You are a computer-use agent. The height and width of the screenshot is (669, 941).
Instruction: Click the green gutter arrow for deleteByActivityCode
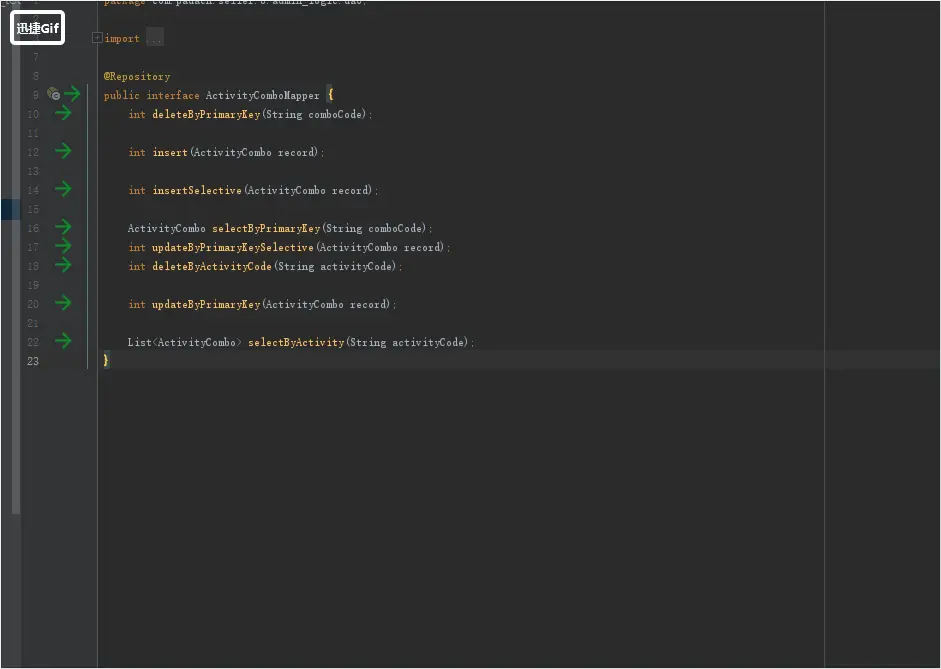[63, 265]
